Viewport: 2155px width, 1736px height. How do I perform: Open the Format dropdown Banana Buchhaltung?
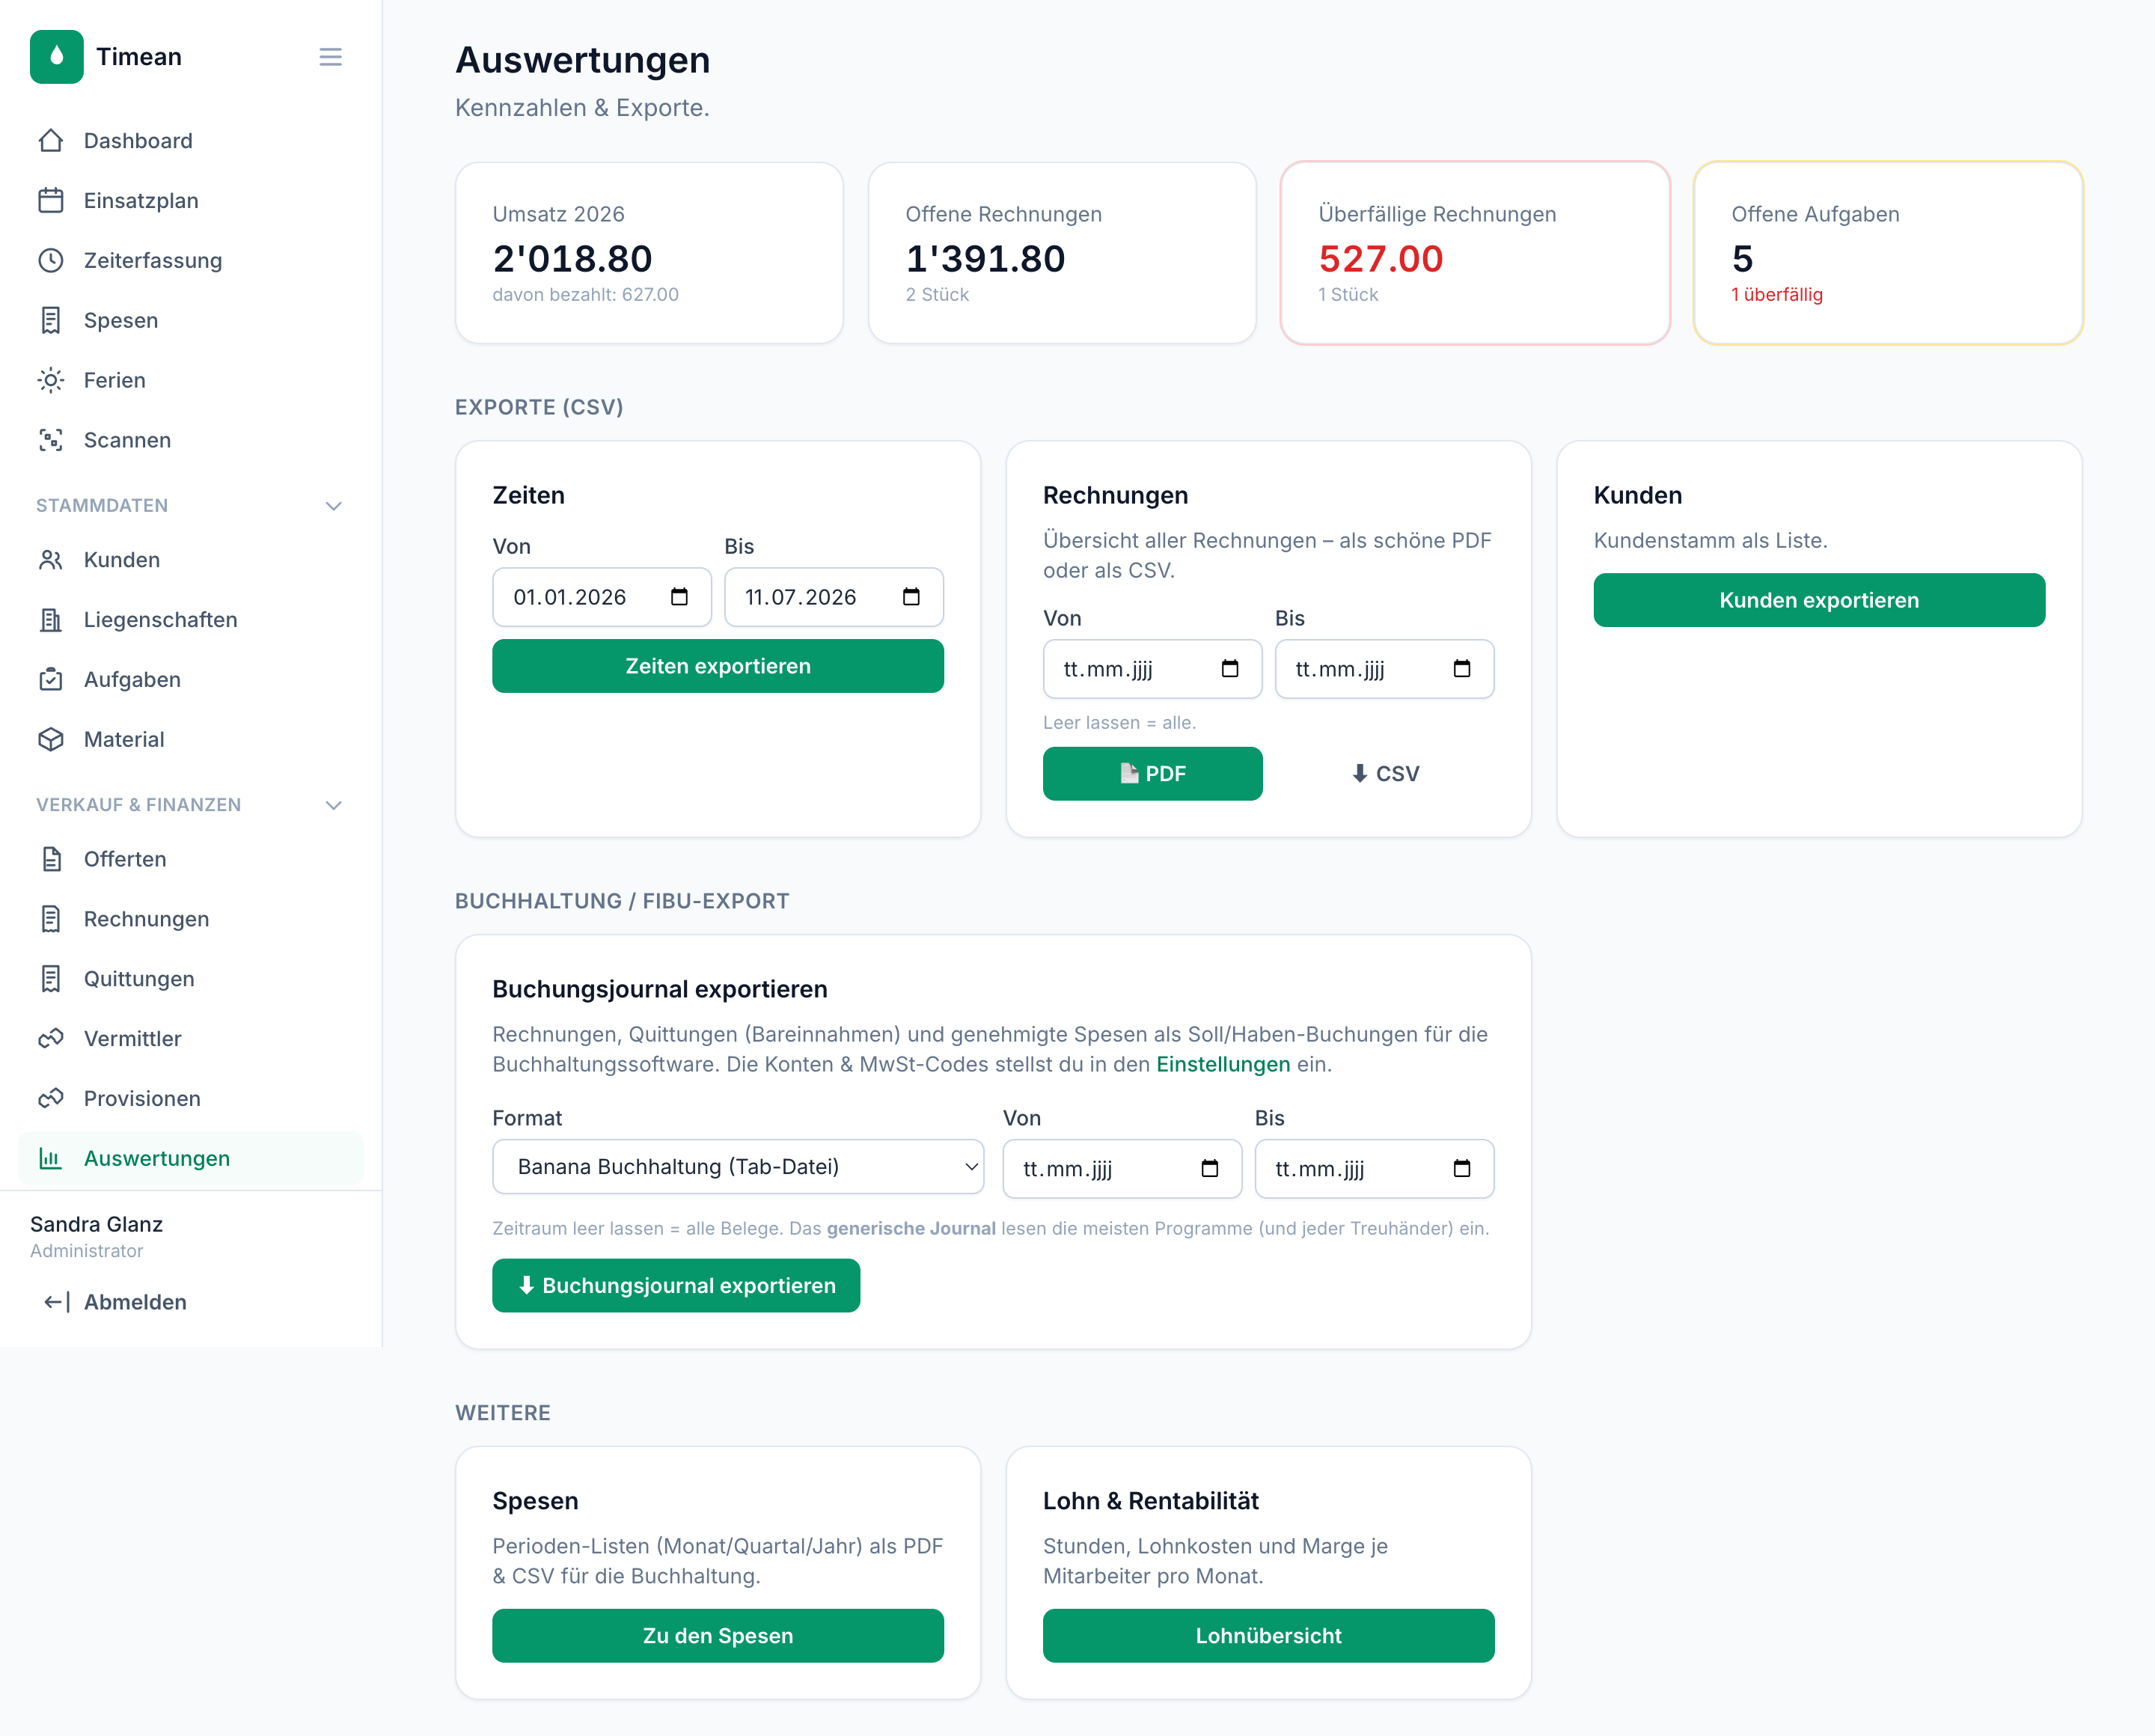[x=738, y=1167]
